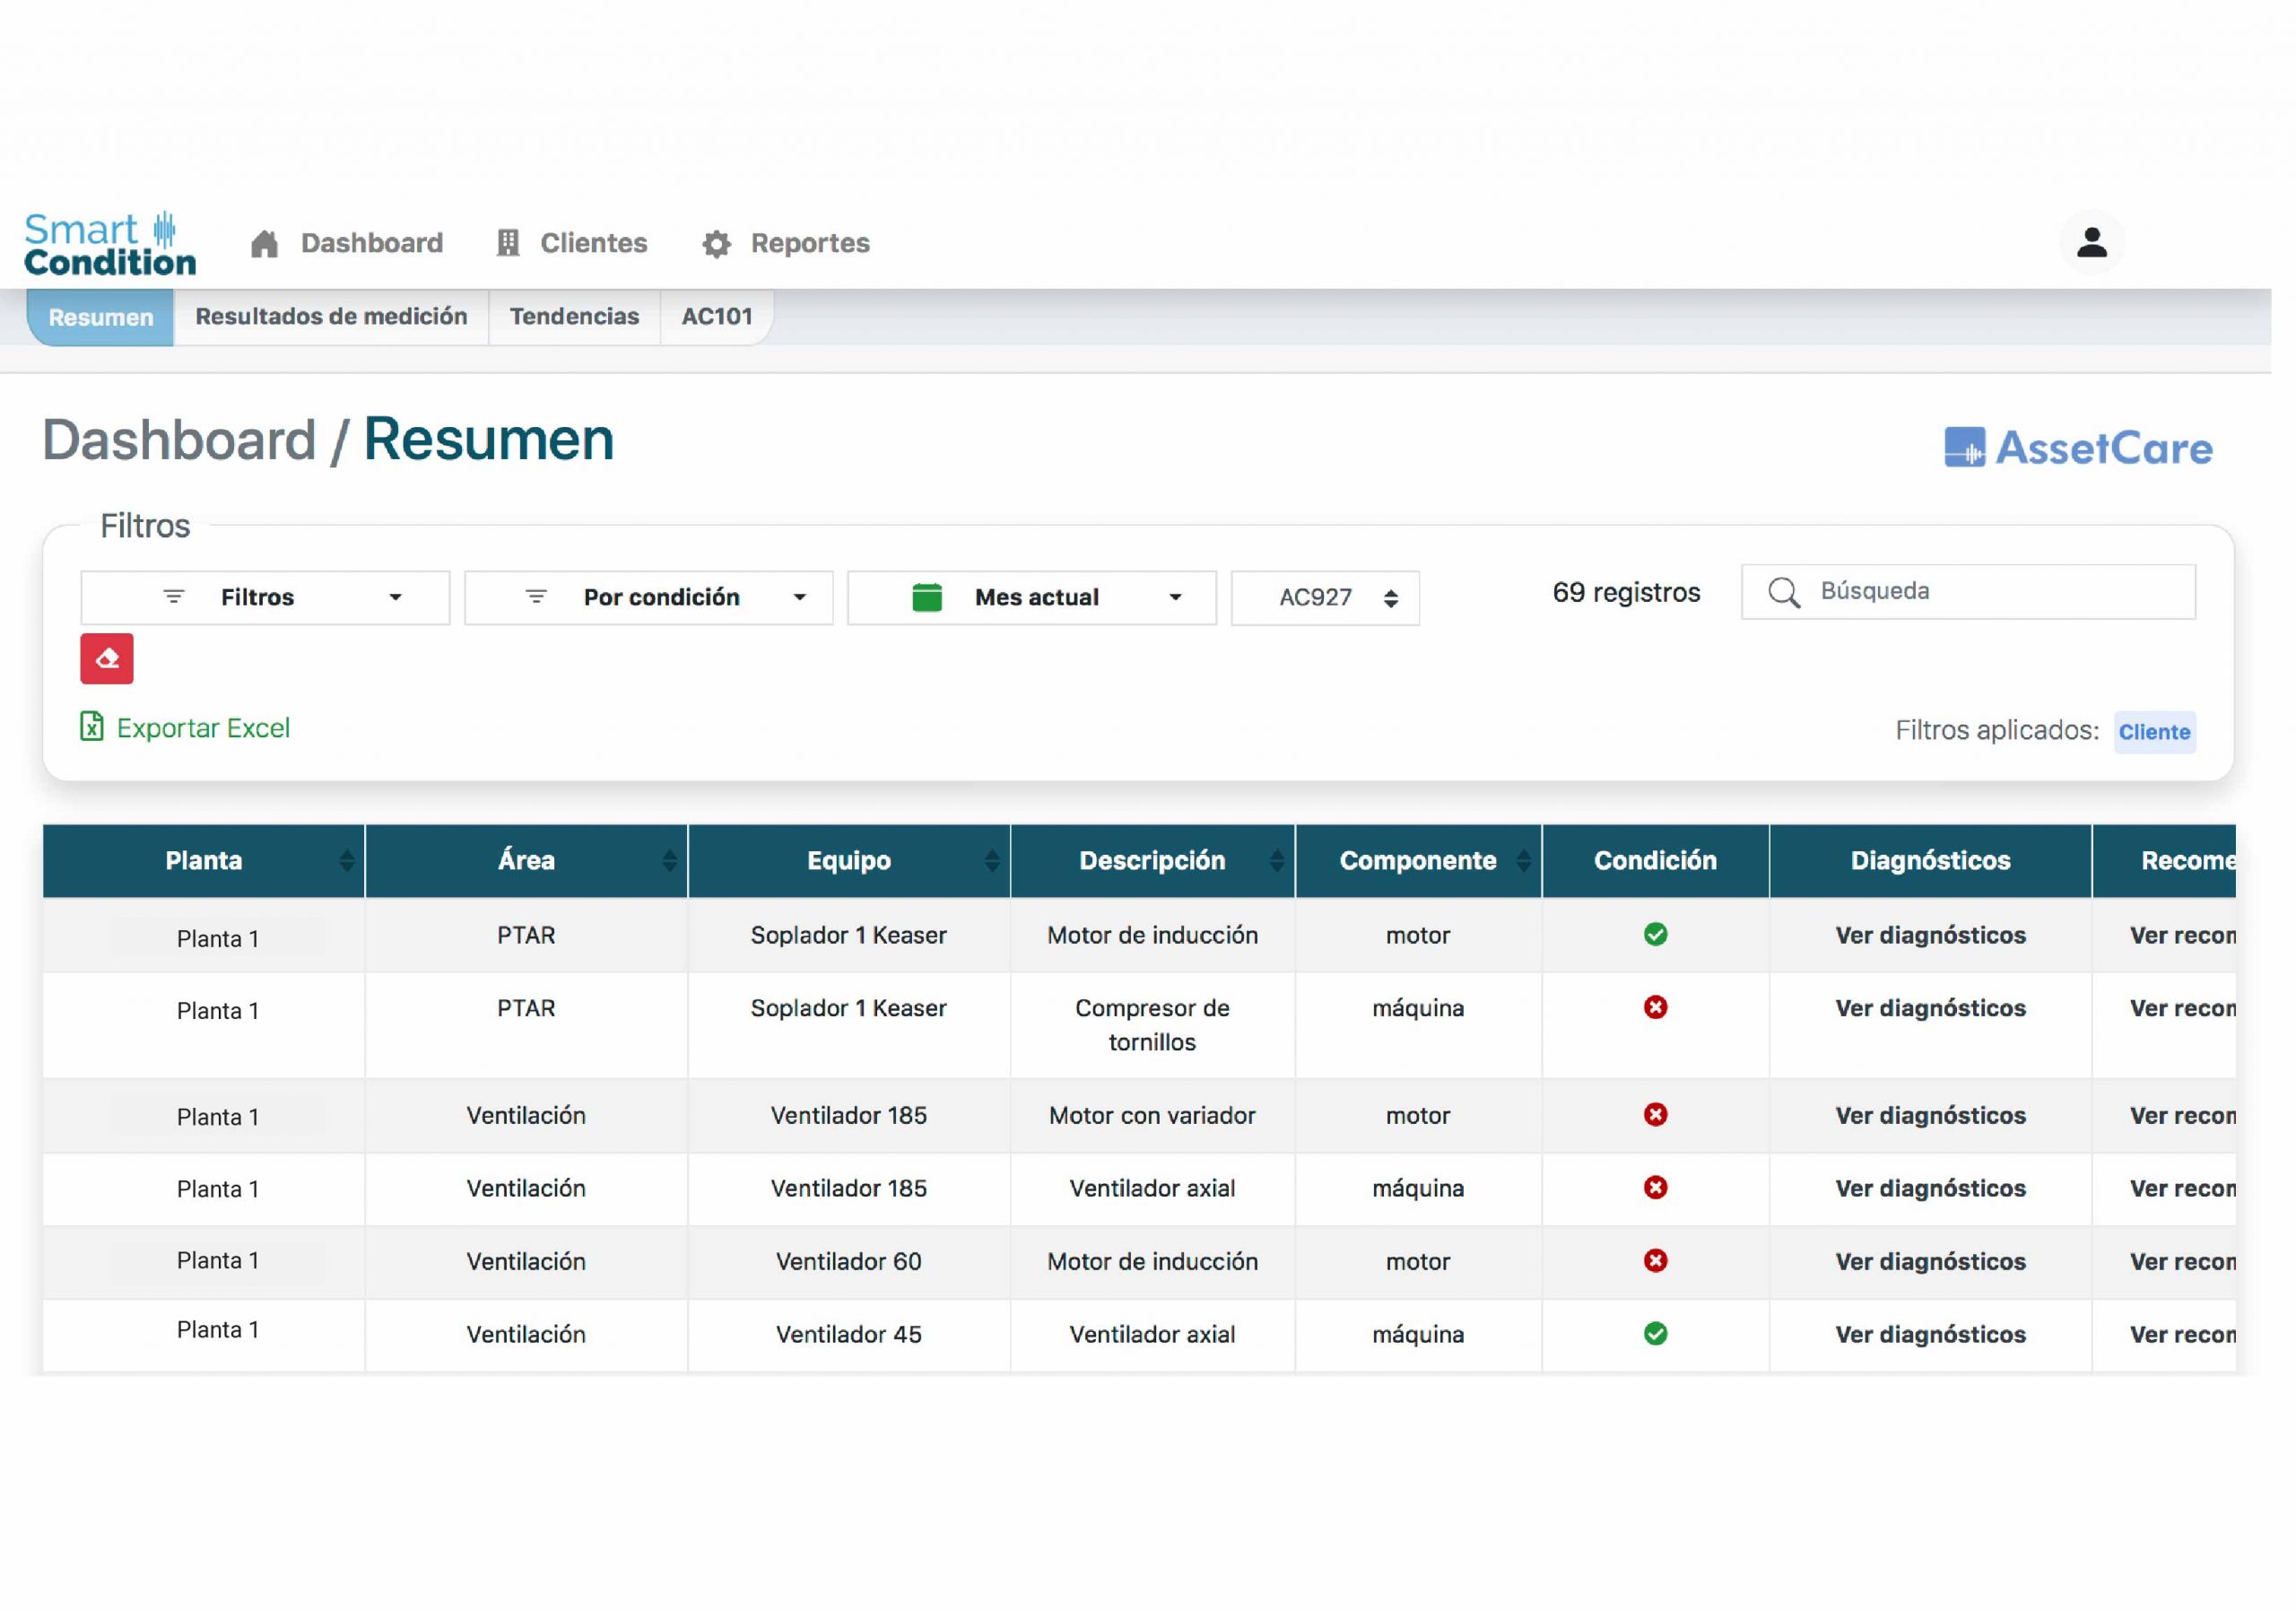Viewport: 2296px width, 1611px height.
Task: Open the AC927 client selector
Action: click(x=1324, y=597)
